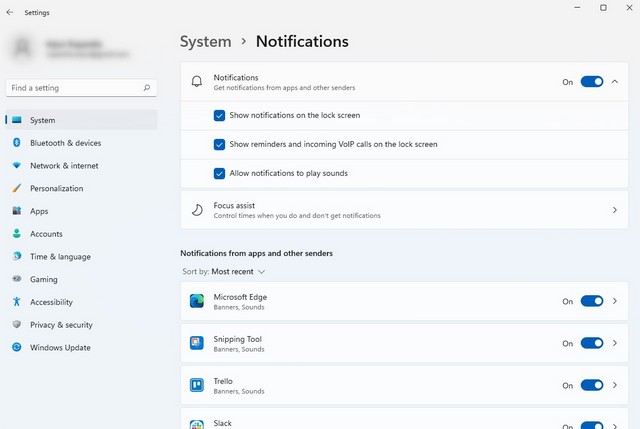The width and height of the screenshot is (640, 429).
Task: Open the Snipping Tool app row
Action: [404, 343]
